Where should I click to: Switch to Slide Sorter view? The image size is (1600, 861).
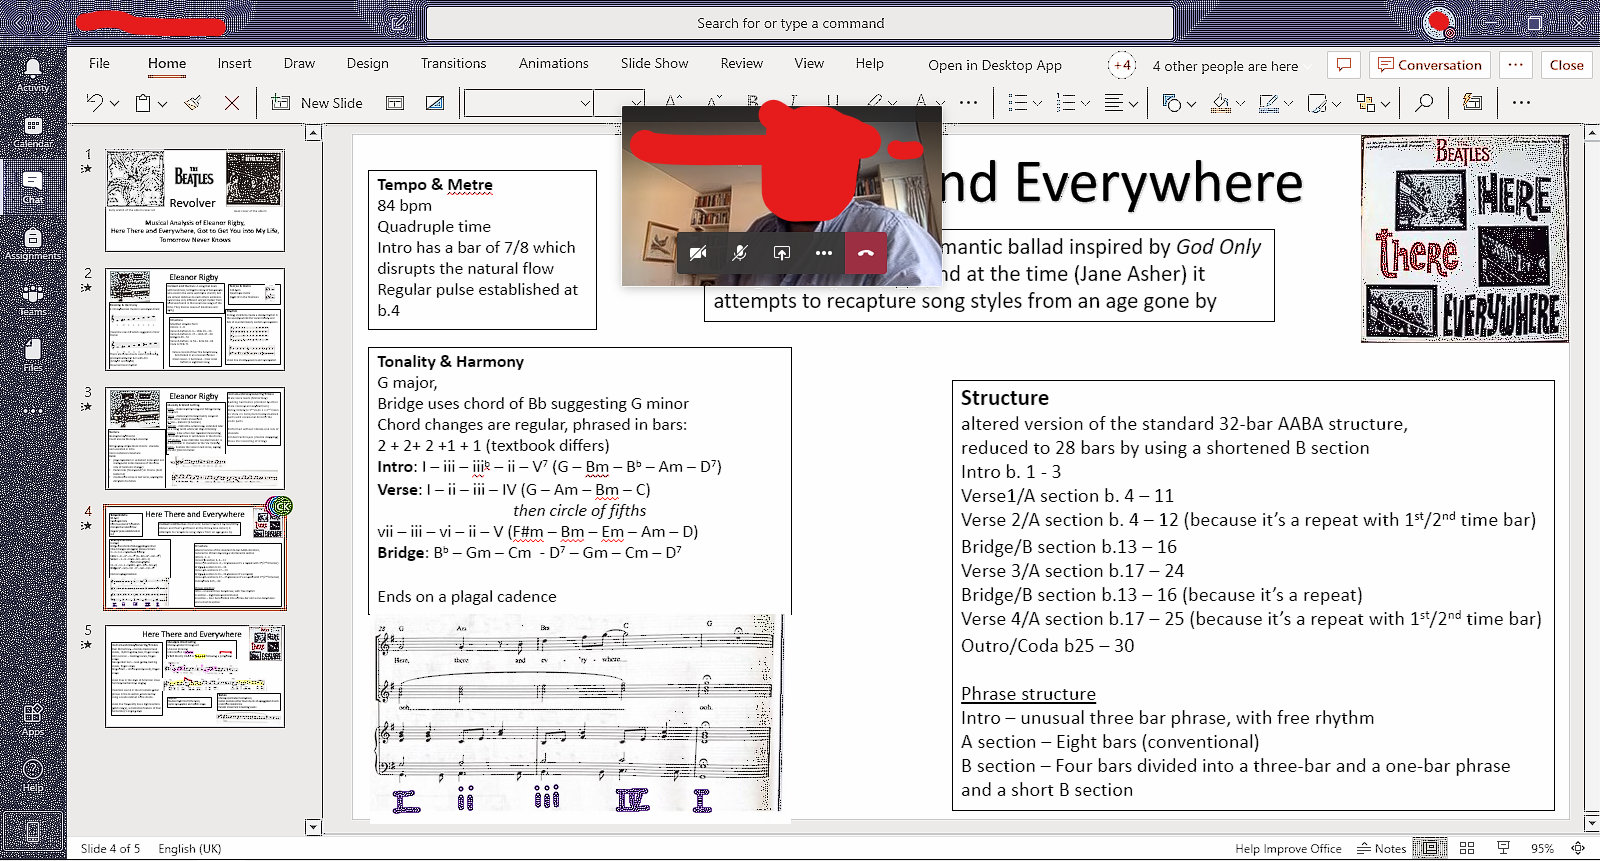(x=1467, y=848)
